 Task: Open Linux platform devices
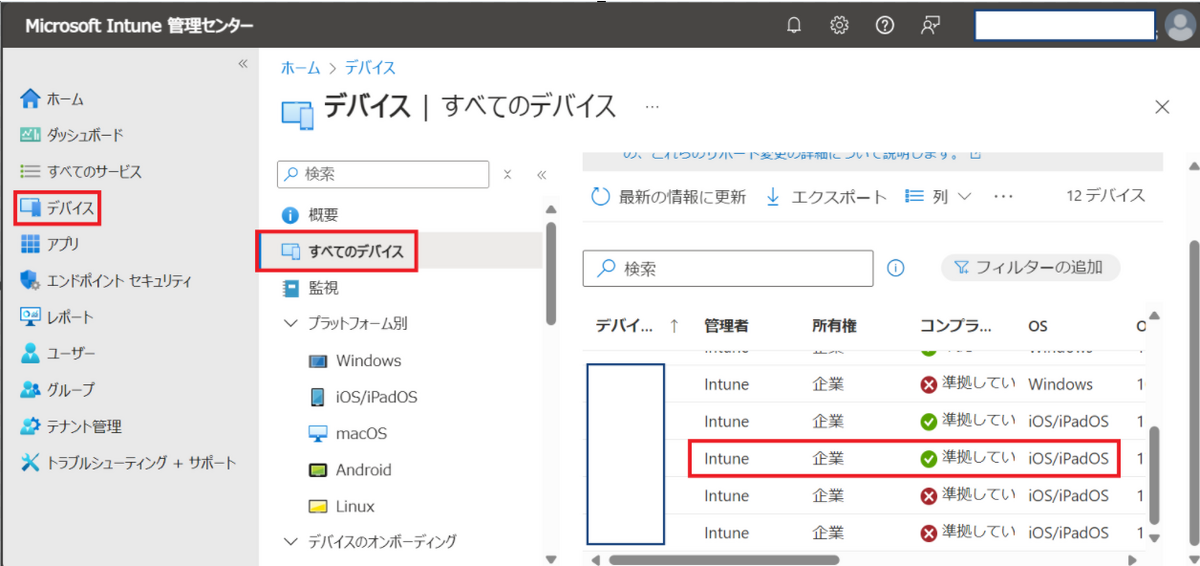(x=341, y=507)
